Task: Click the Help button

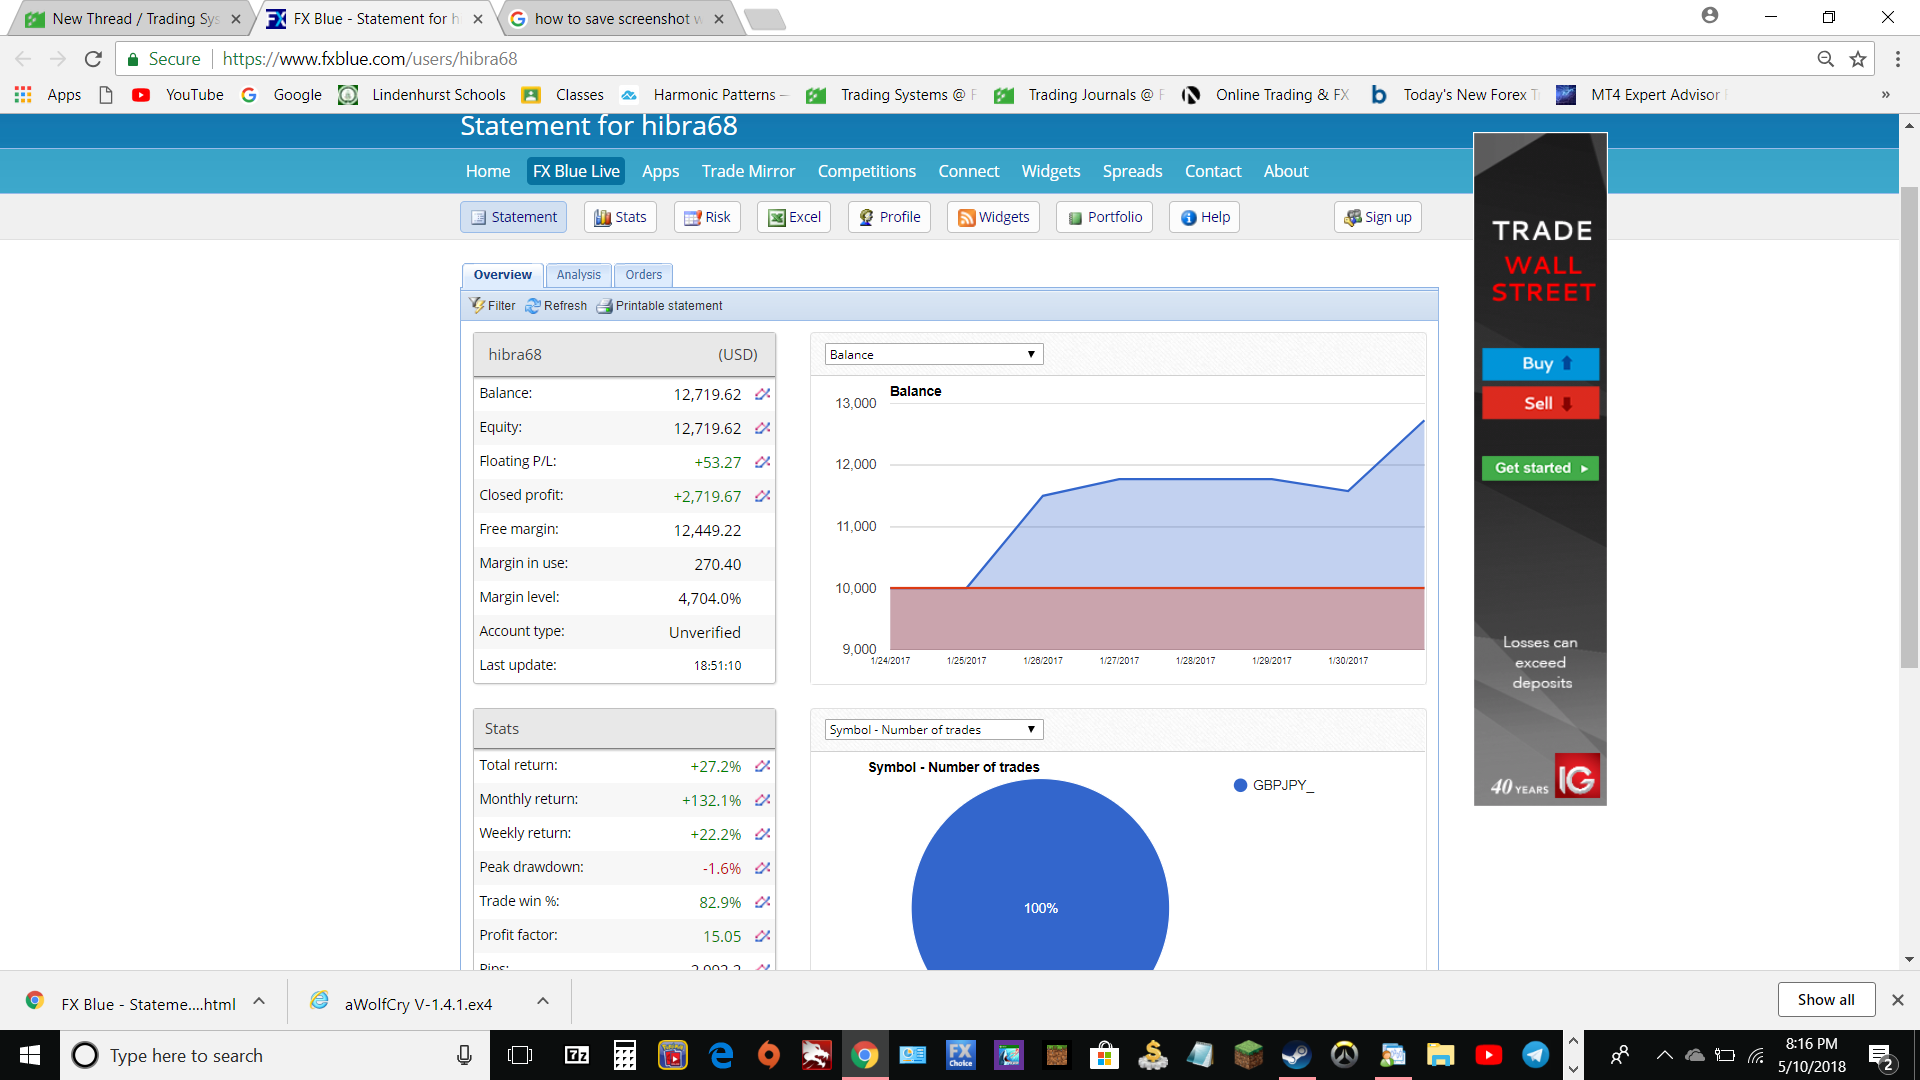Action: click(x=1205, y=217)
